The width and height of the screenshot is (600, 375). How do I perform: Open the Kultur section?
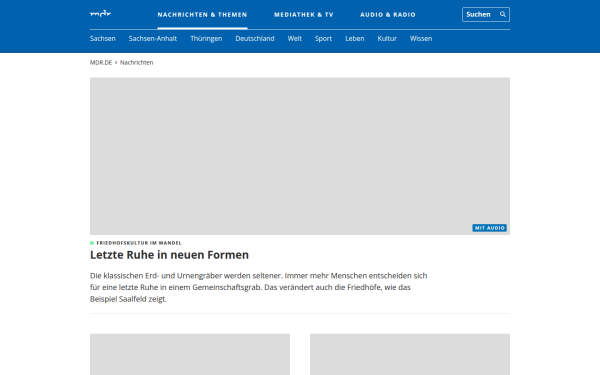387,38
